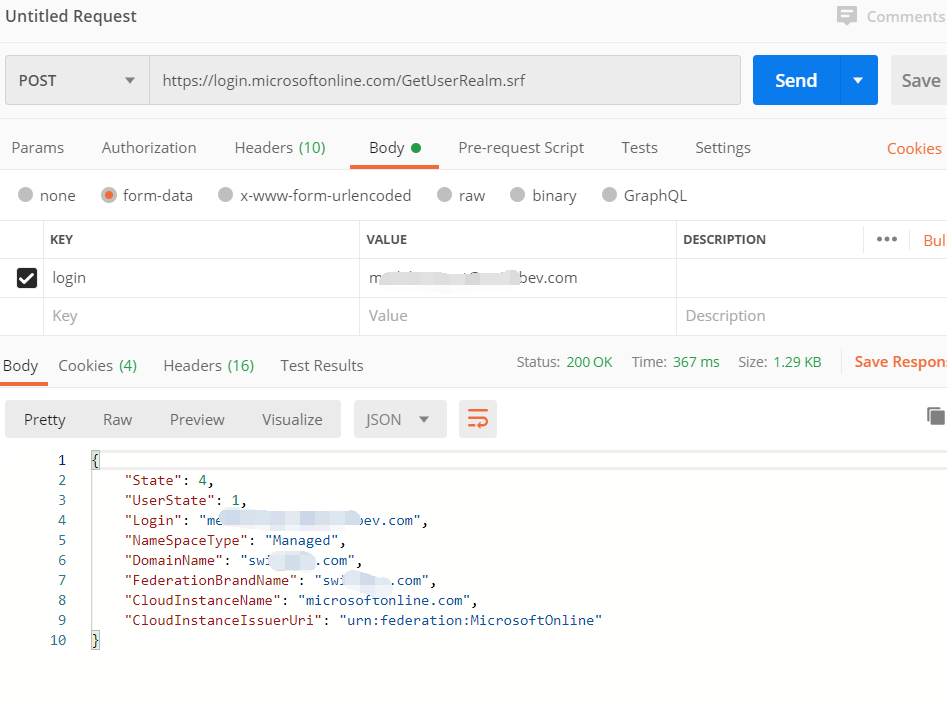Click the Comments icon at top right
Image resolution: width=947 pixels, height=704 pixels.
[848, 16]
